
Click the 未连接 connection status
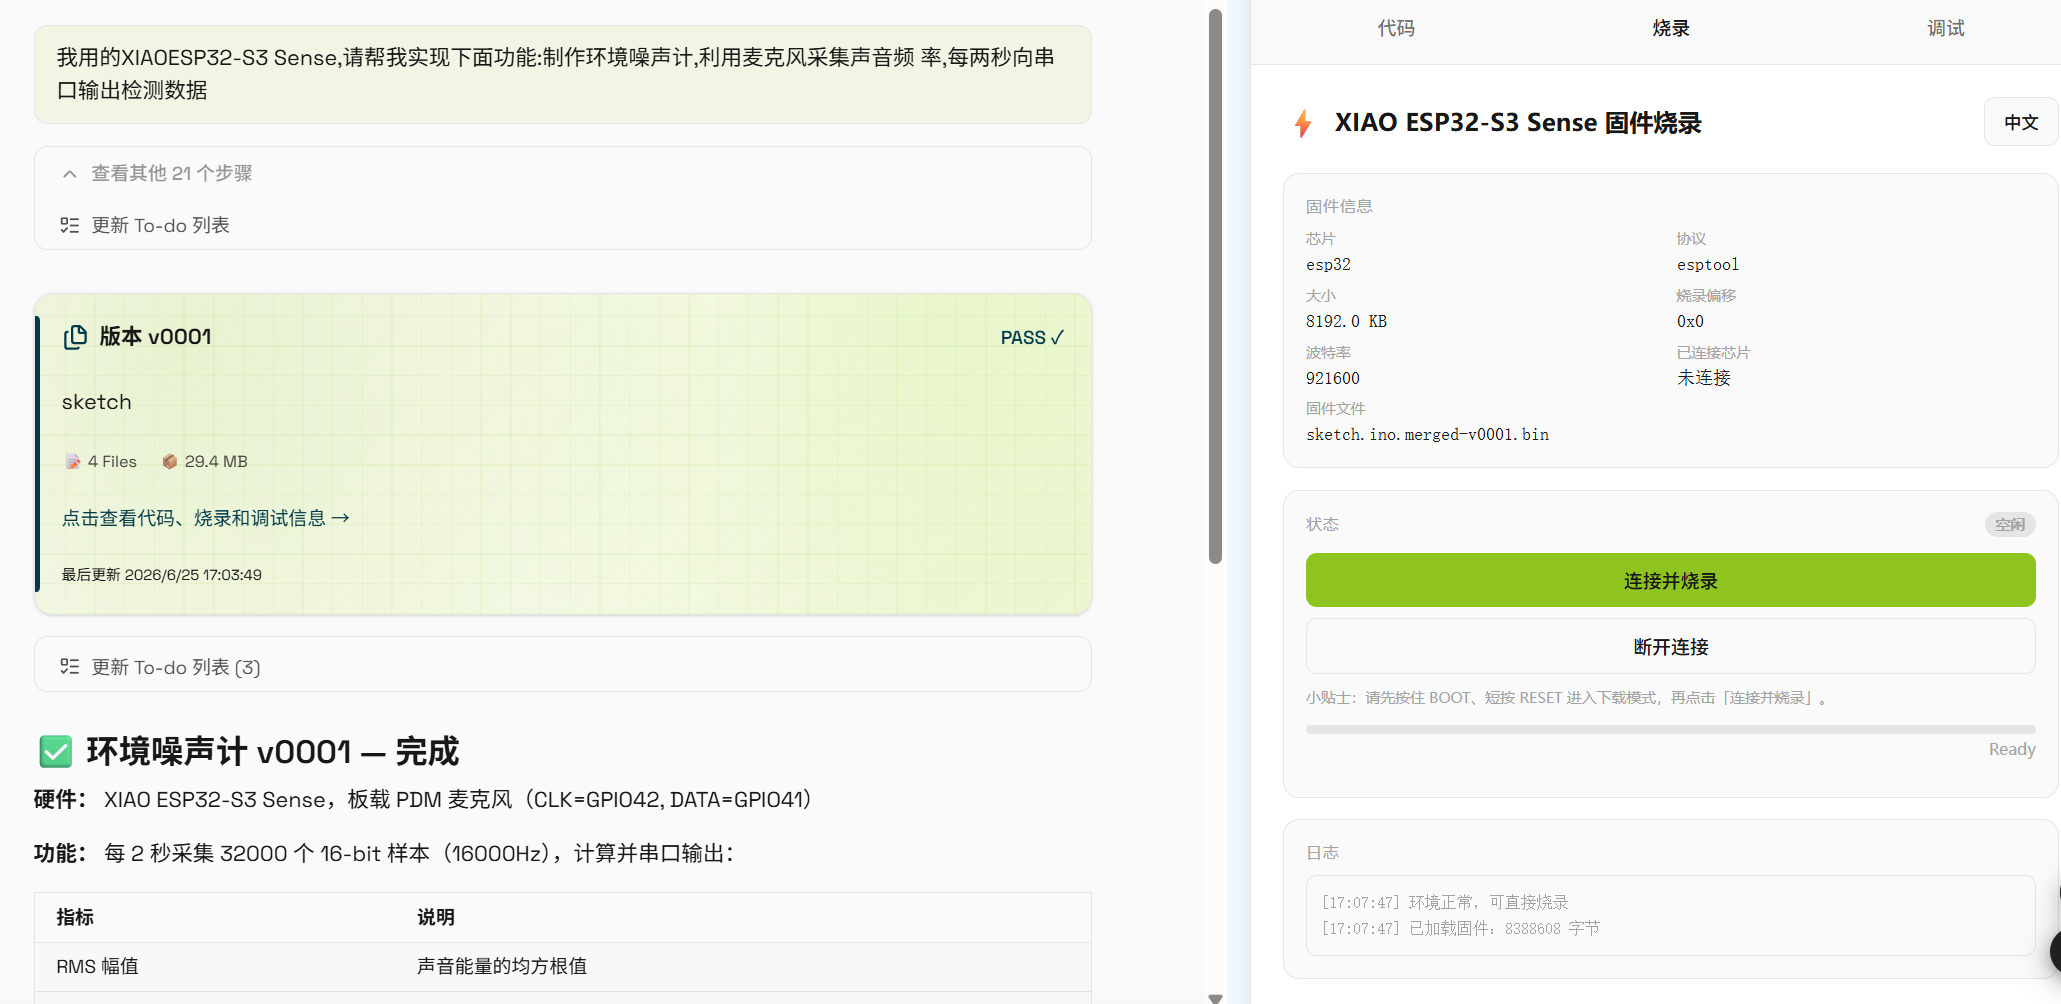point(1703,378)
